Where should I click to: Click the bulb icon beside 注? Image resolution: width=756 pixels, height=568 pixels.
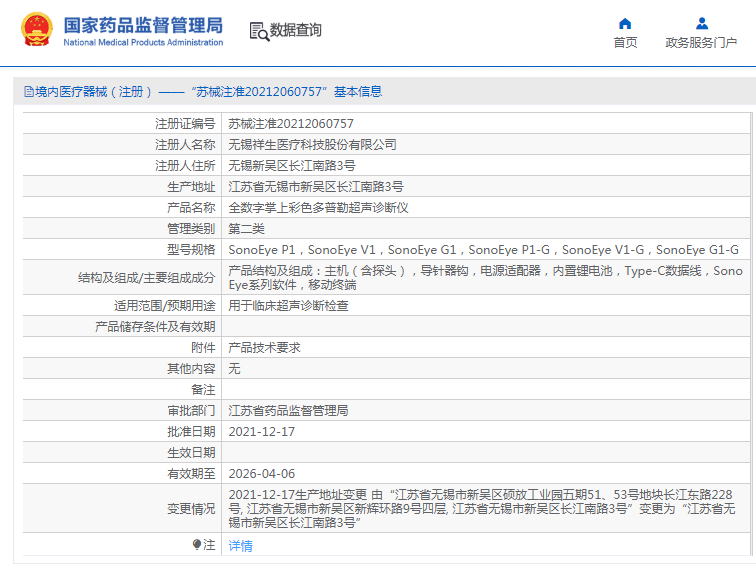click(197, 544)
